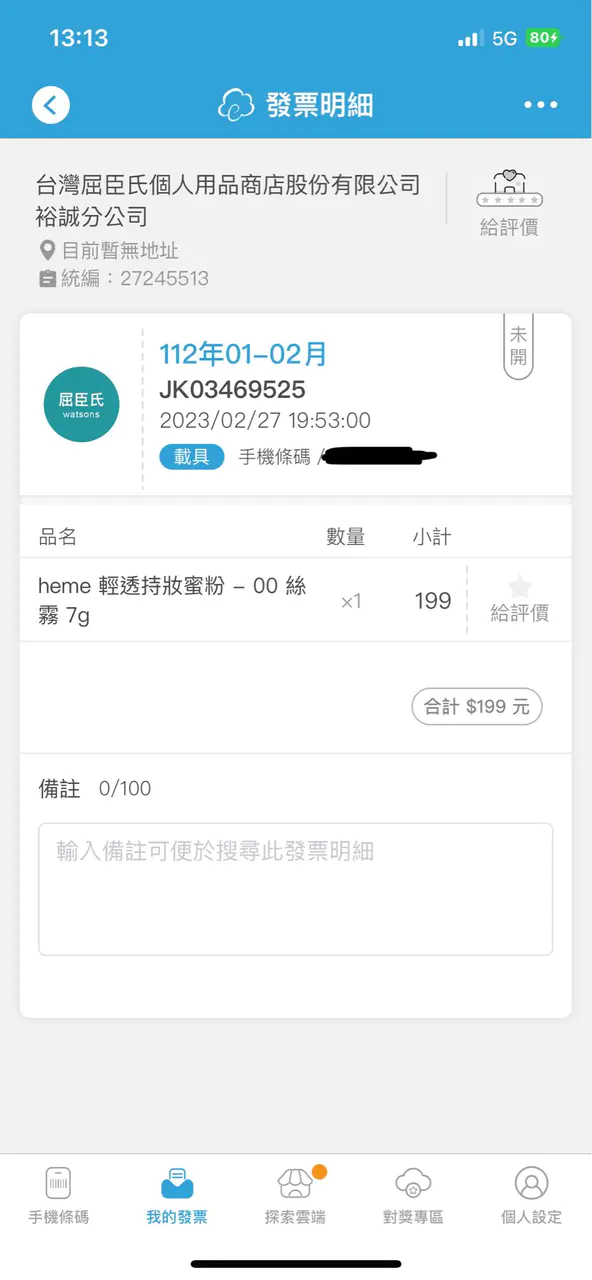This screenshot has width=592, height=1280.
Task: Open the 個人設定 tab
Action: 531,1195
